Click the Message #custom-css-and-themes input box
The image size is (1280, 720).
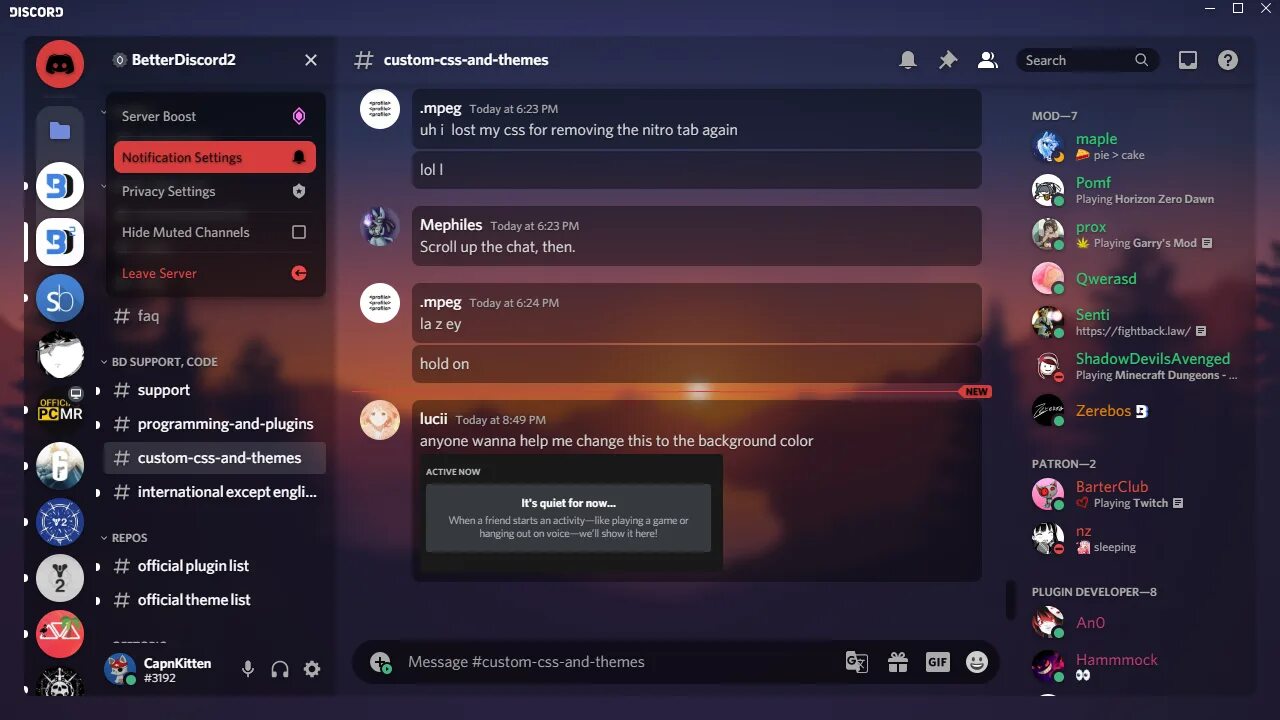pos(620,662)
